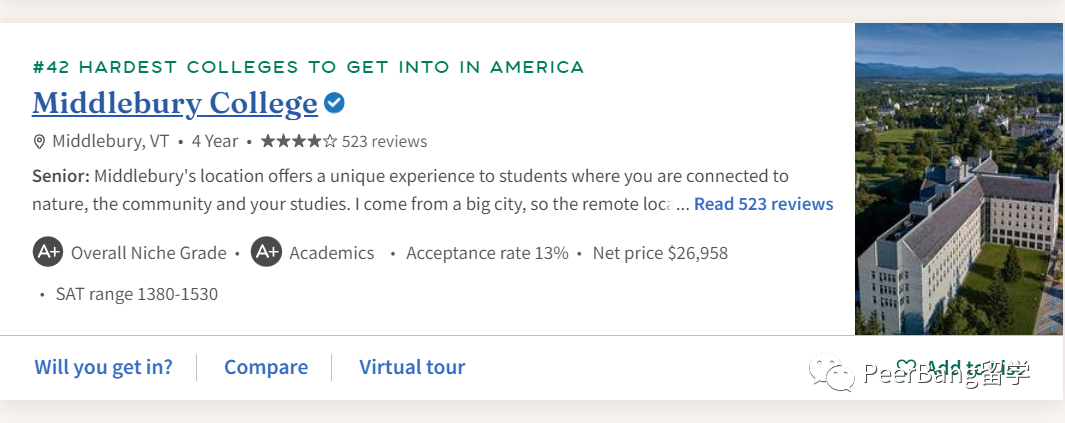
Task: Launch the Virtual tour
Action: click(x=412, y=367)
